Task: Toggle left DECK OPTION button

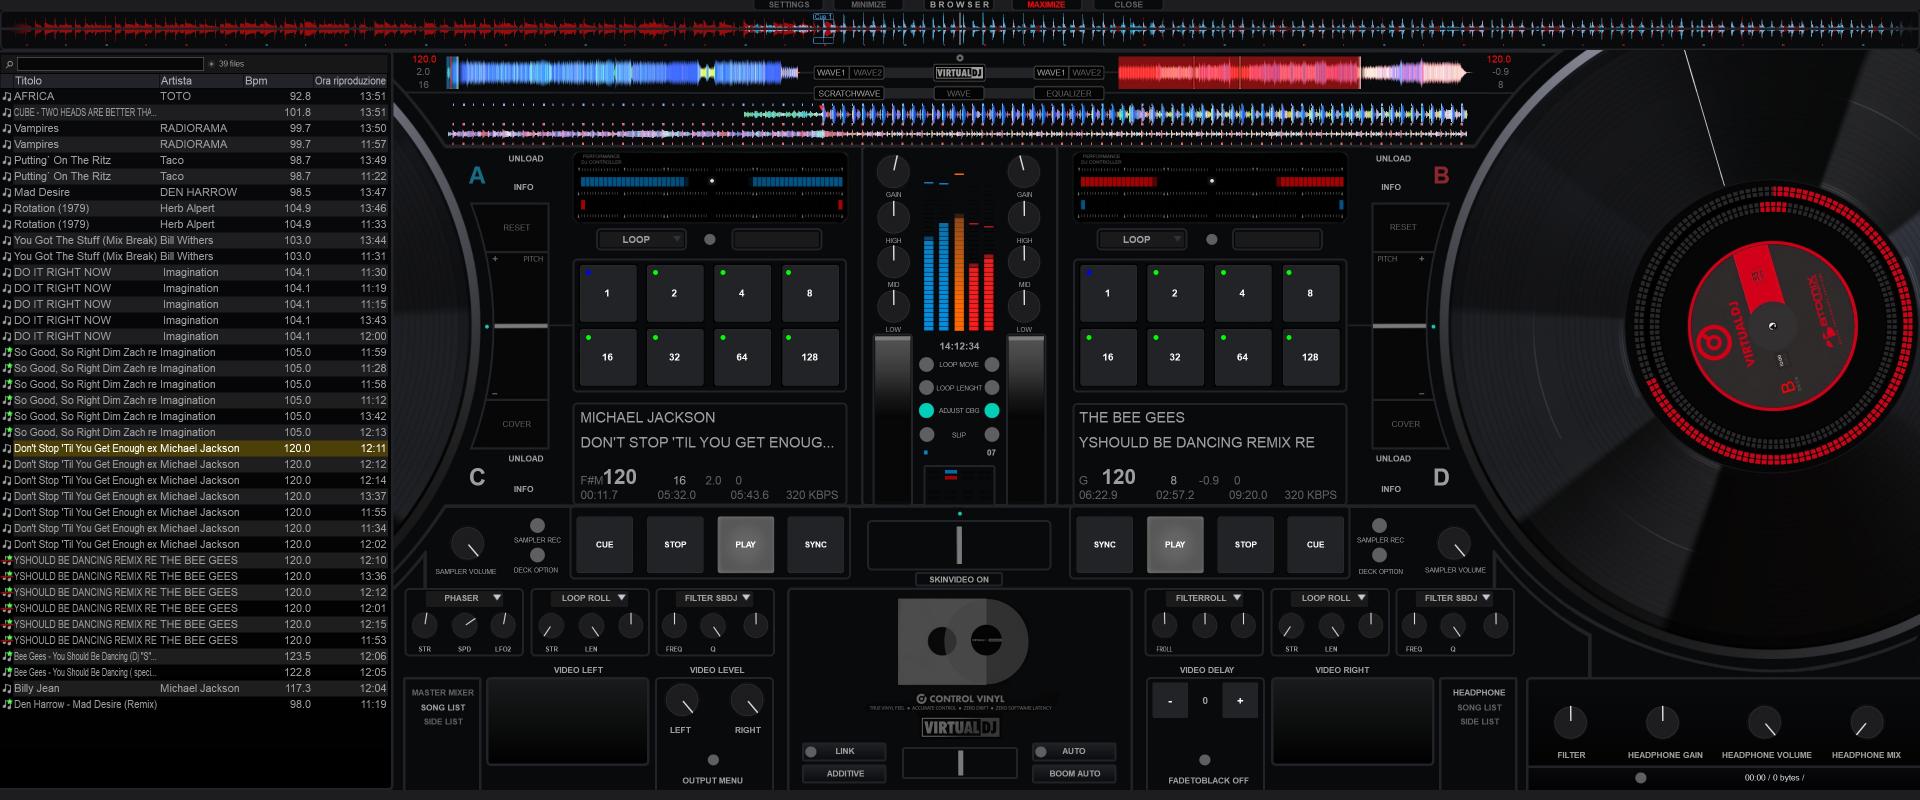Action: tap(537, 555)
